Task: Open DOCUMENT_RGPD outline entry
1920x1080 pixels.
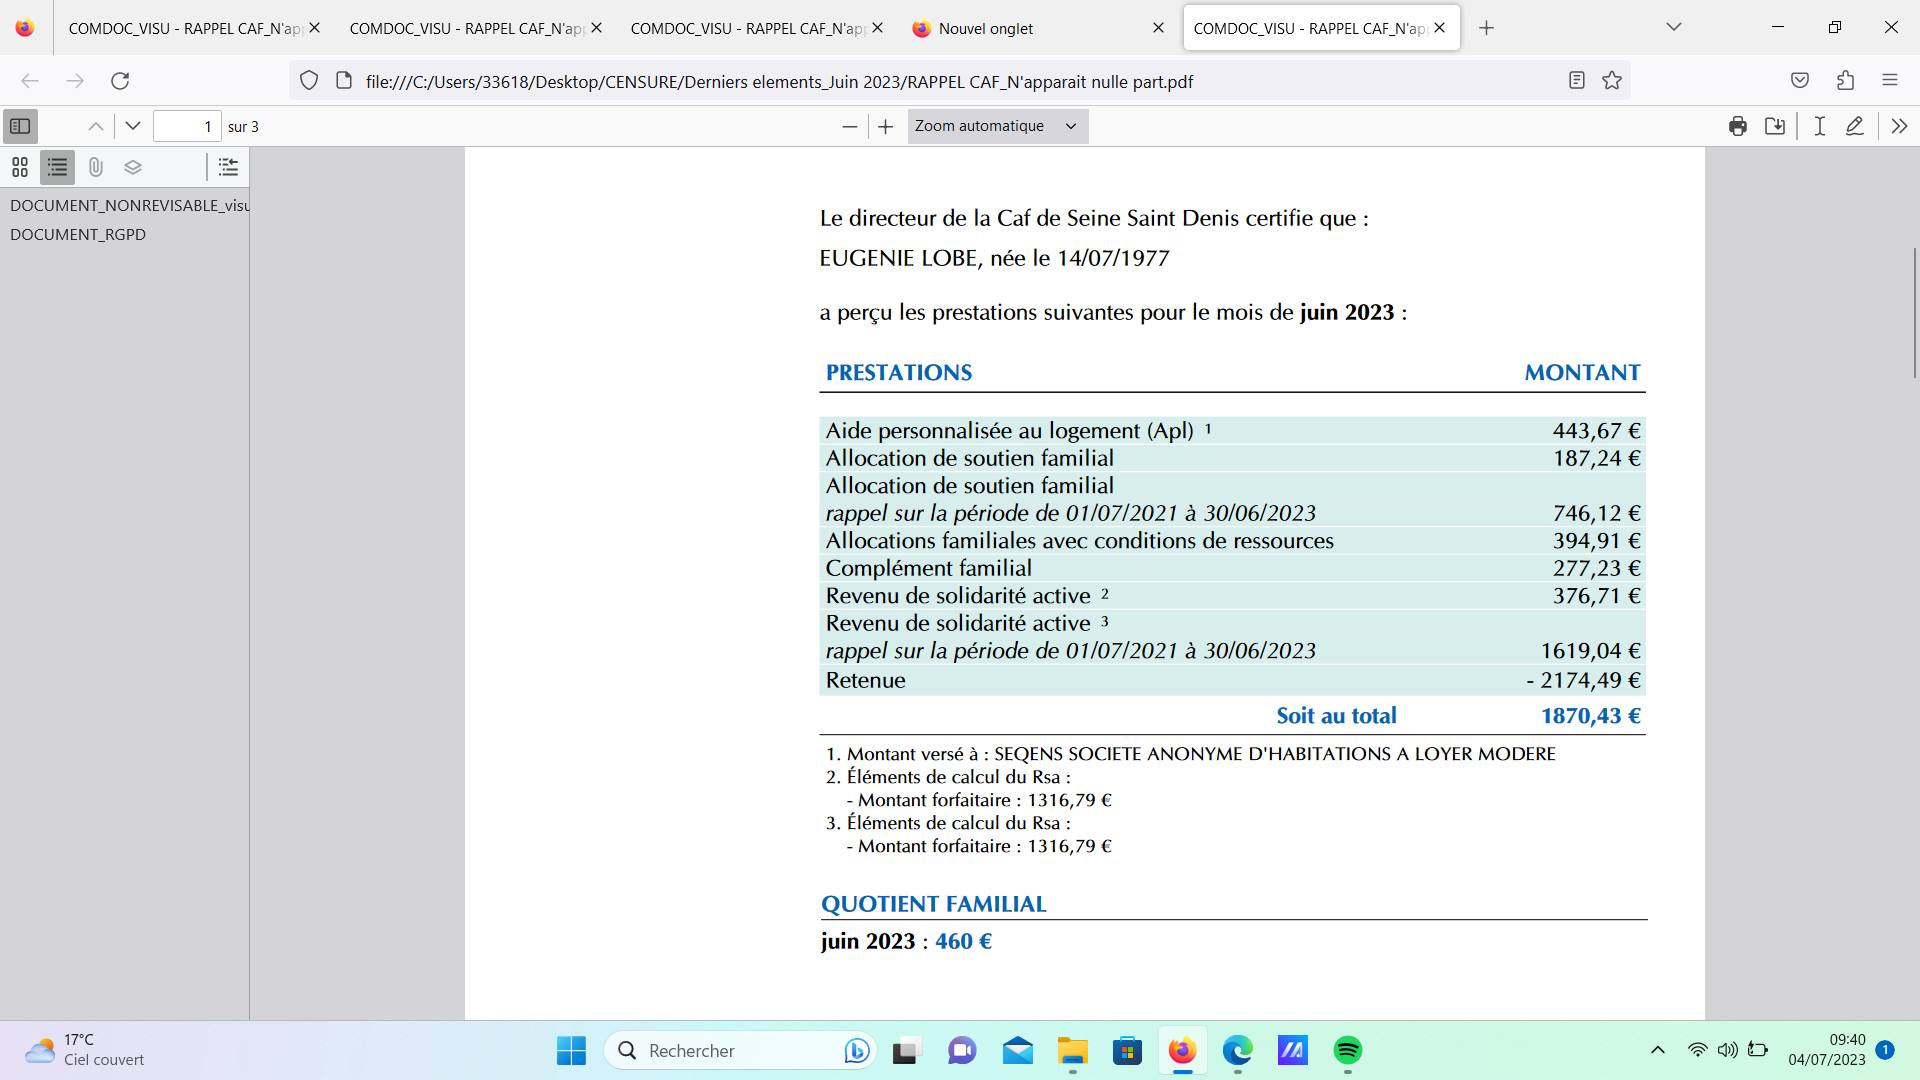Action: [x=78, y=234]
